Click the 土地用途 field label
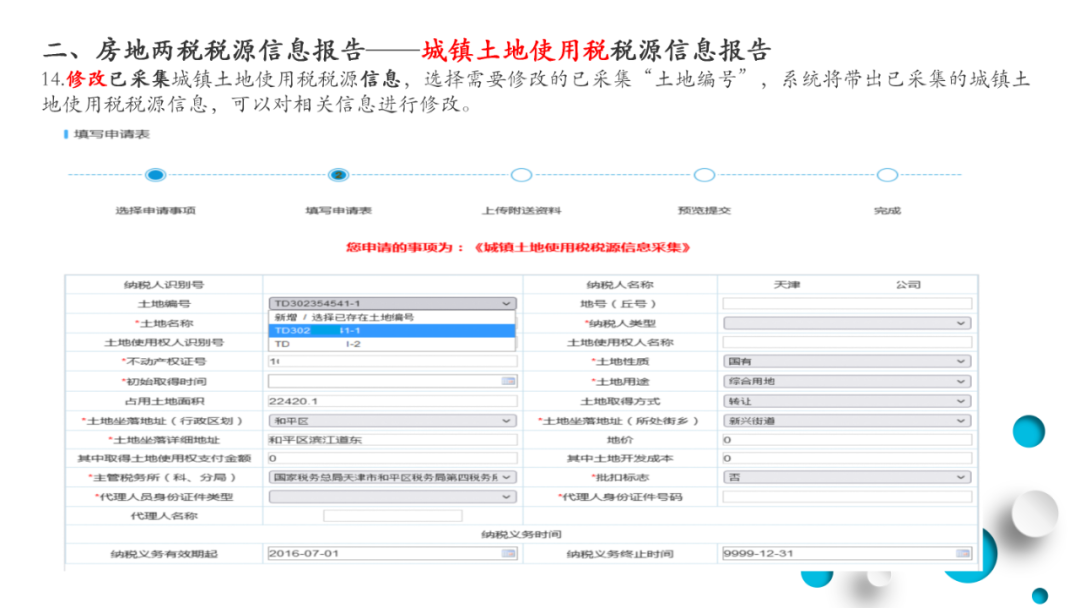 point(620,381)
